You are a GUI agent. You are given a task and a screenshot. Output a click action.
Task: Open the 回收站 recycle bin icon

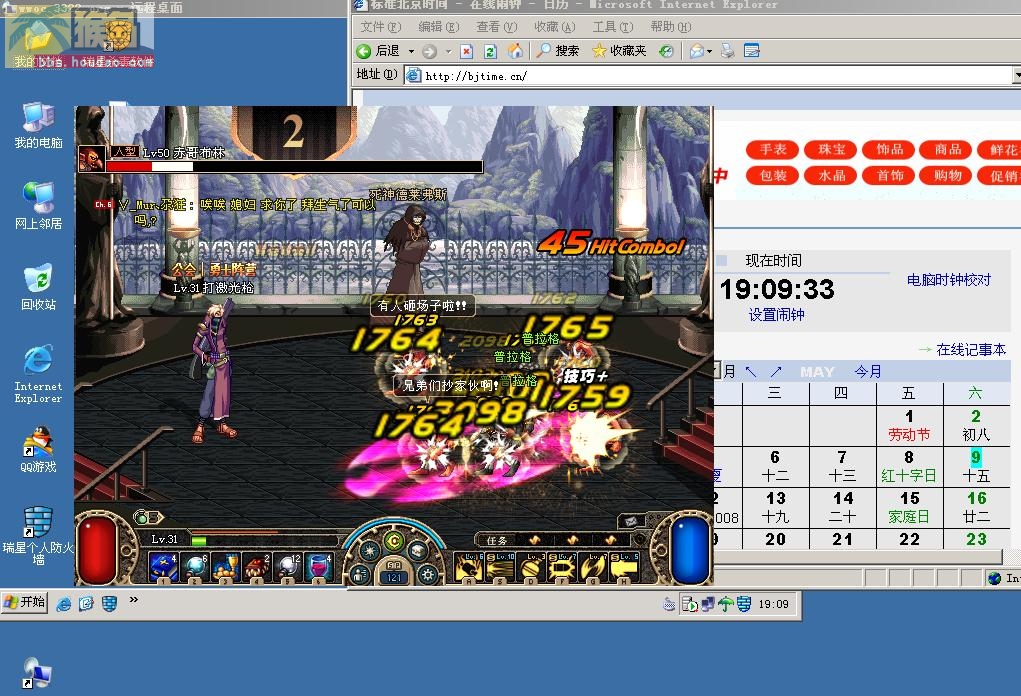pos(38,287)
